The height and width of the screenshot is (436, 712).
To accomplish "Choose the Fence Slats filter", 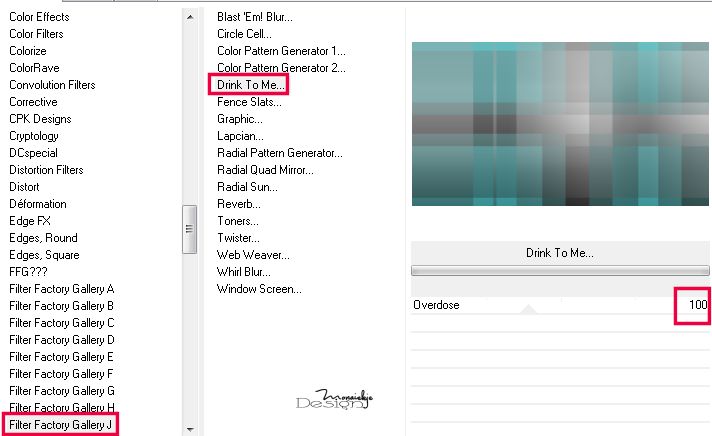I will 249,102.
